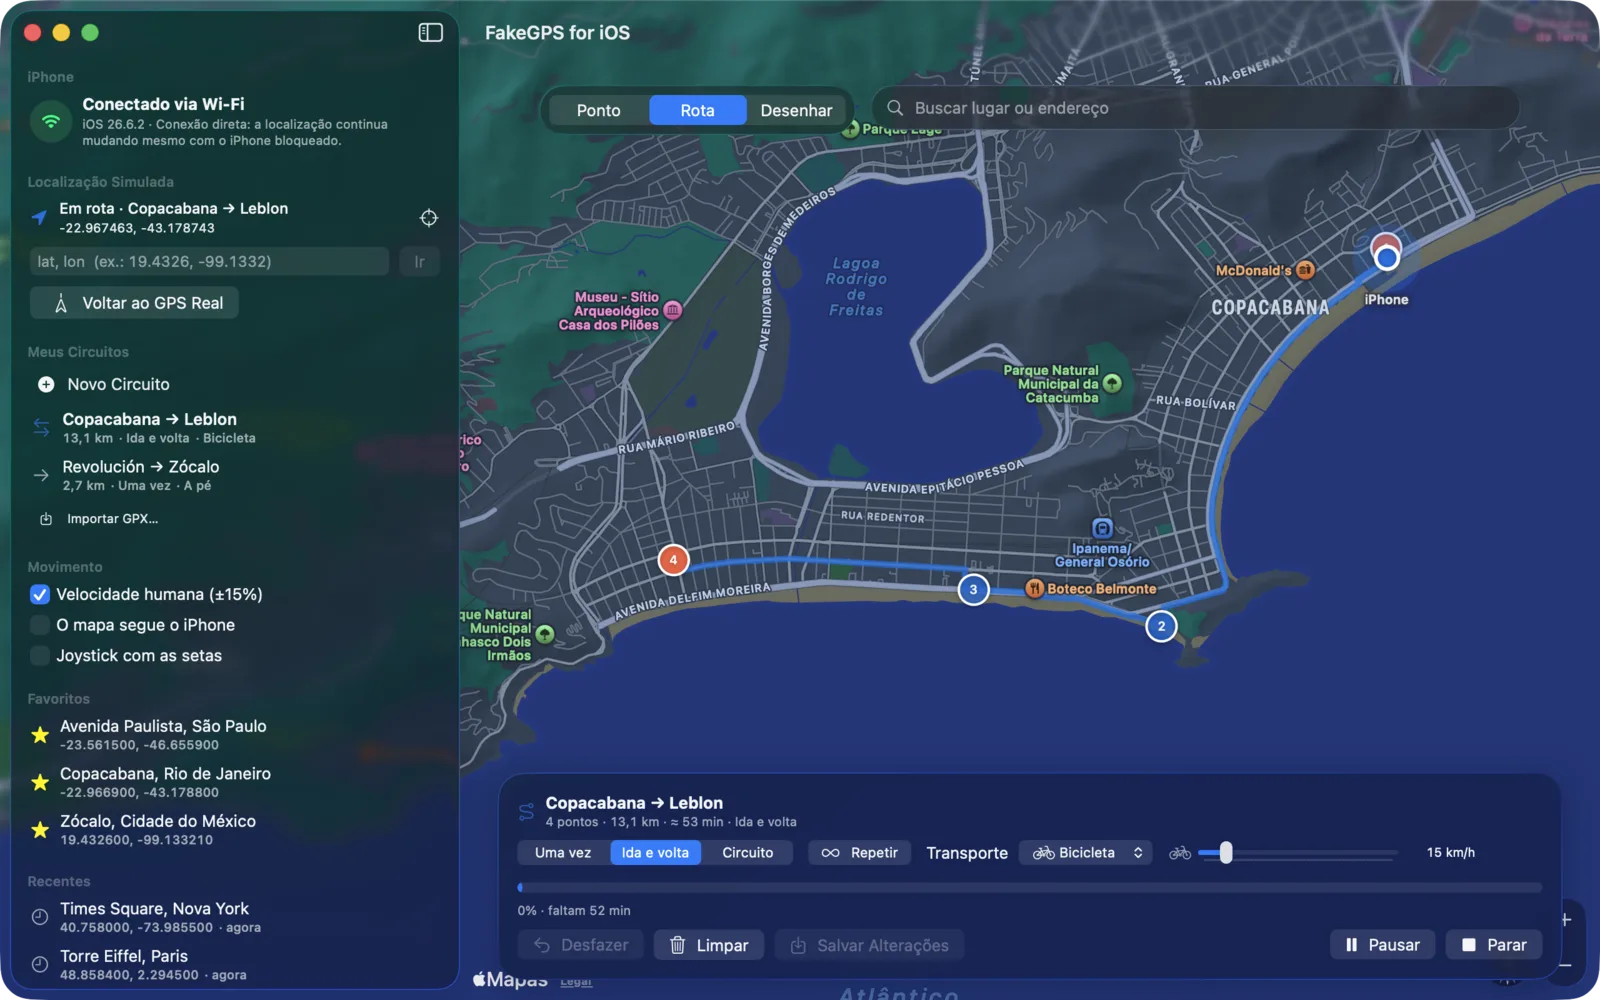Select the Ida e volta mode
This screenshot has height=1000, width=1600.
click(655, 853)
